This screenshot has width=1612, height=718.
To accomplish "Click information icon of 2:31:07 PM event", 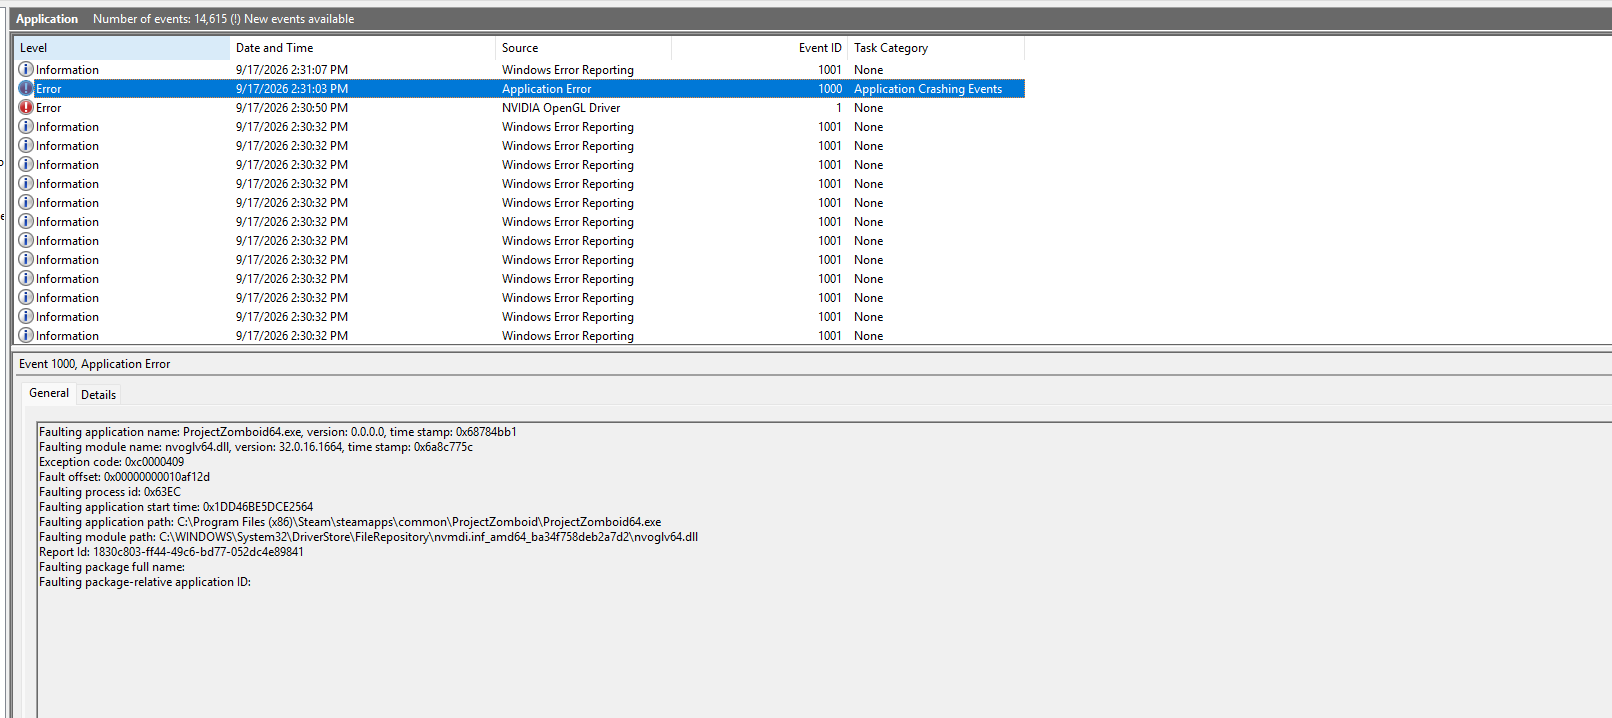I will pos(26,69).
